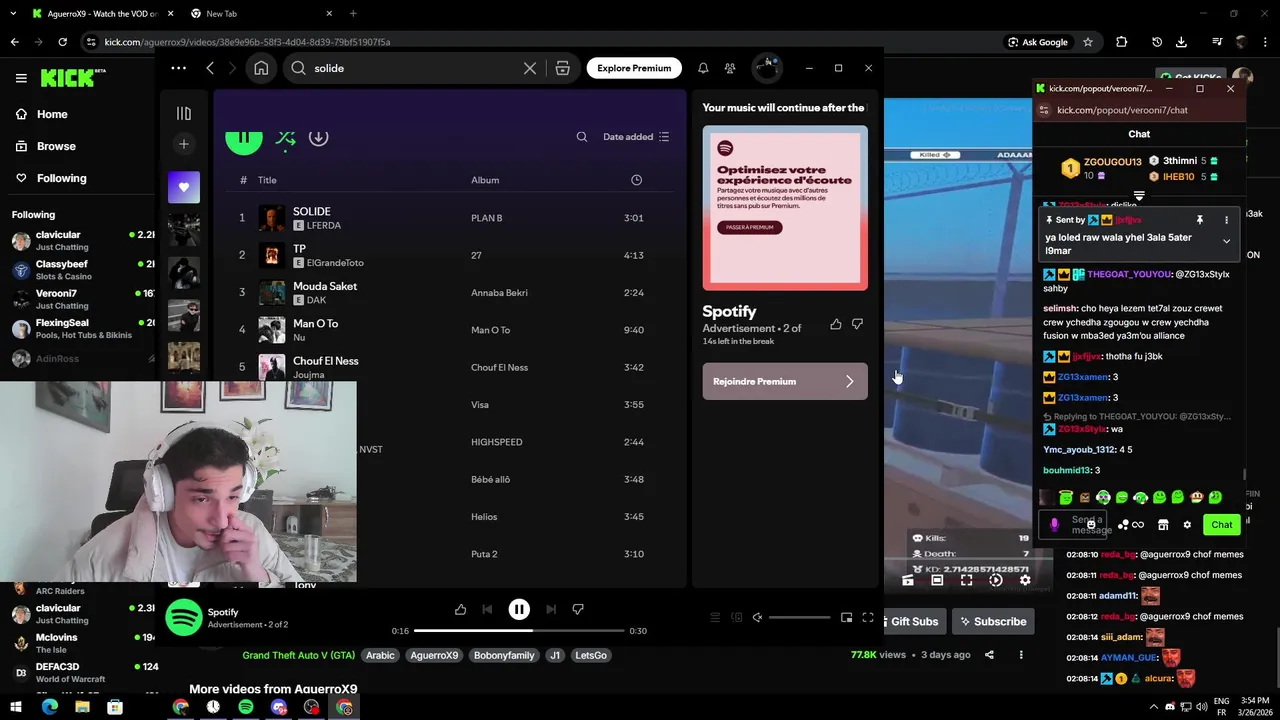
Task: Open Kick Following sidebar item
Action: 51,178
